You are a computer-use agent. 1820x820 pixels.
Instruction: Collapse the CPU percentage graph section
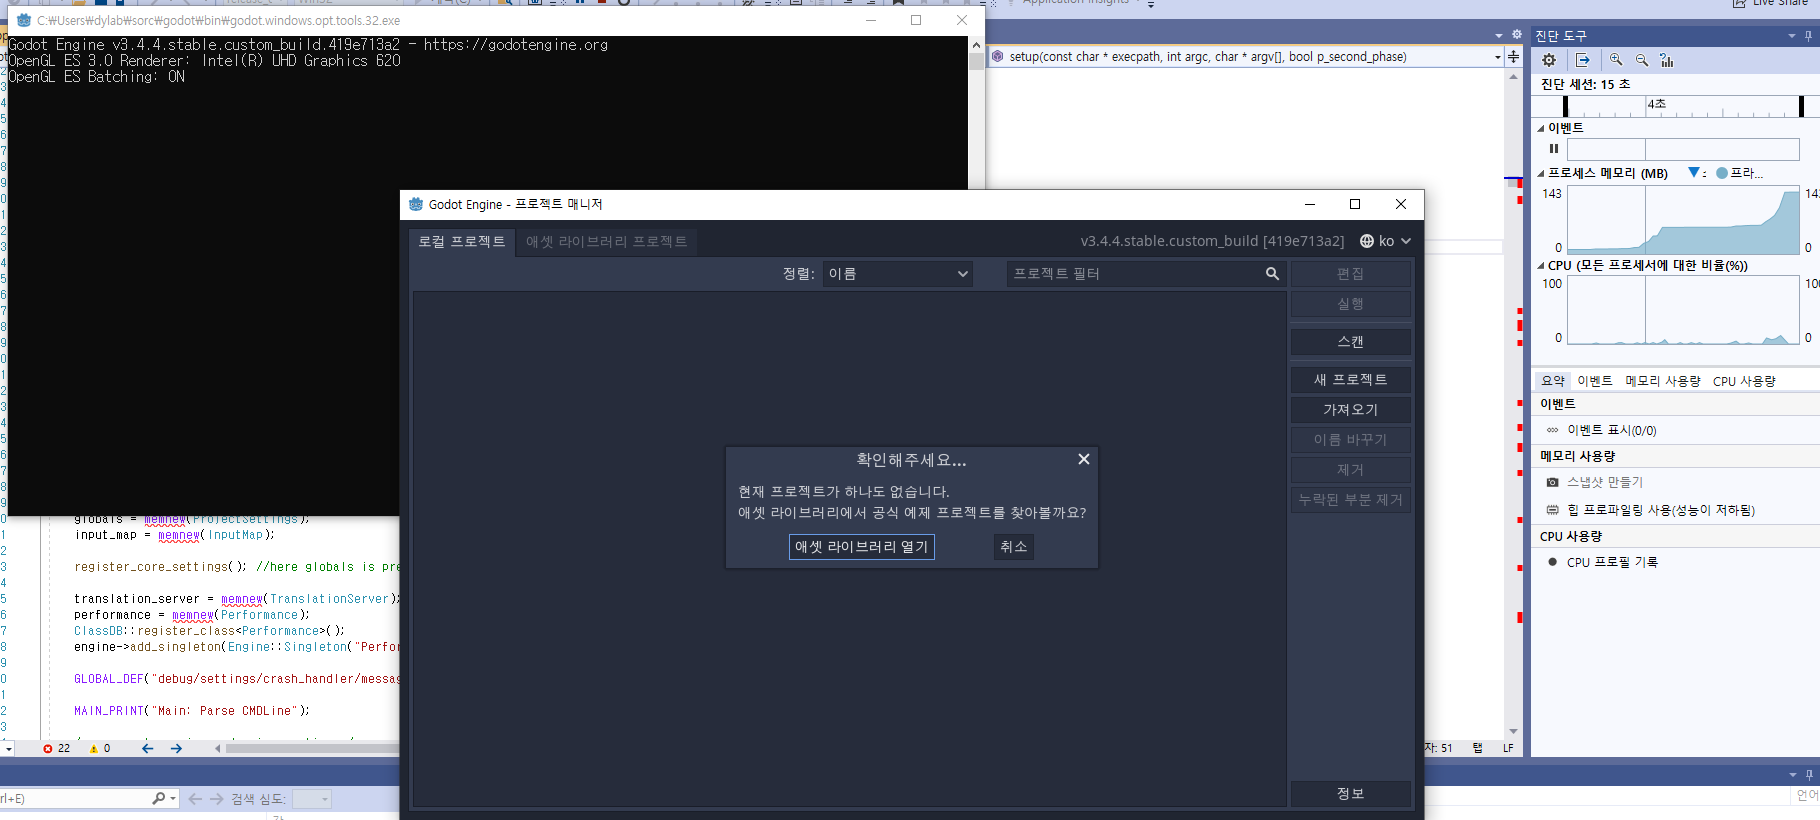tap(1541, 266)
